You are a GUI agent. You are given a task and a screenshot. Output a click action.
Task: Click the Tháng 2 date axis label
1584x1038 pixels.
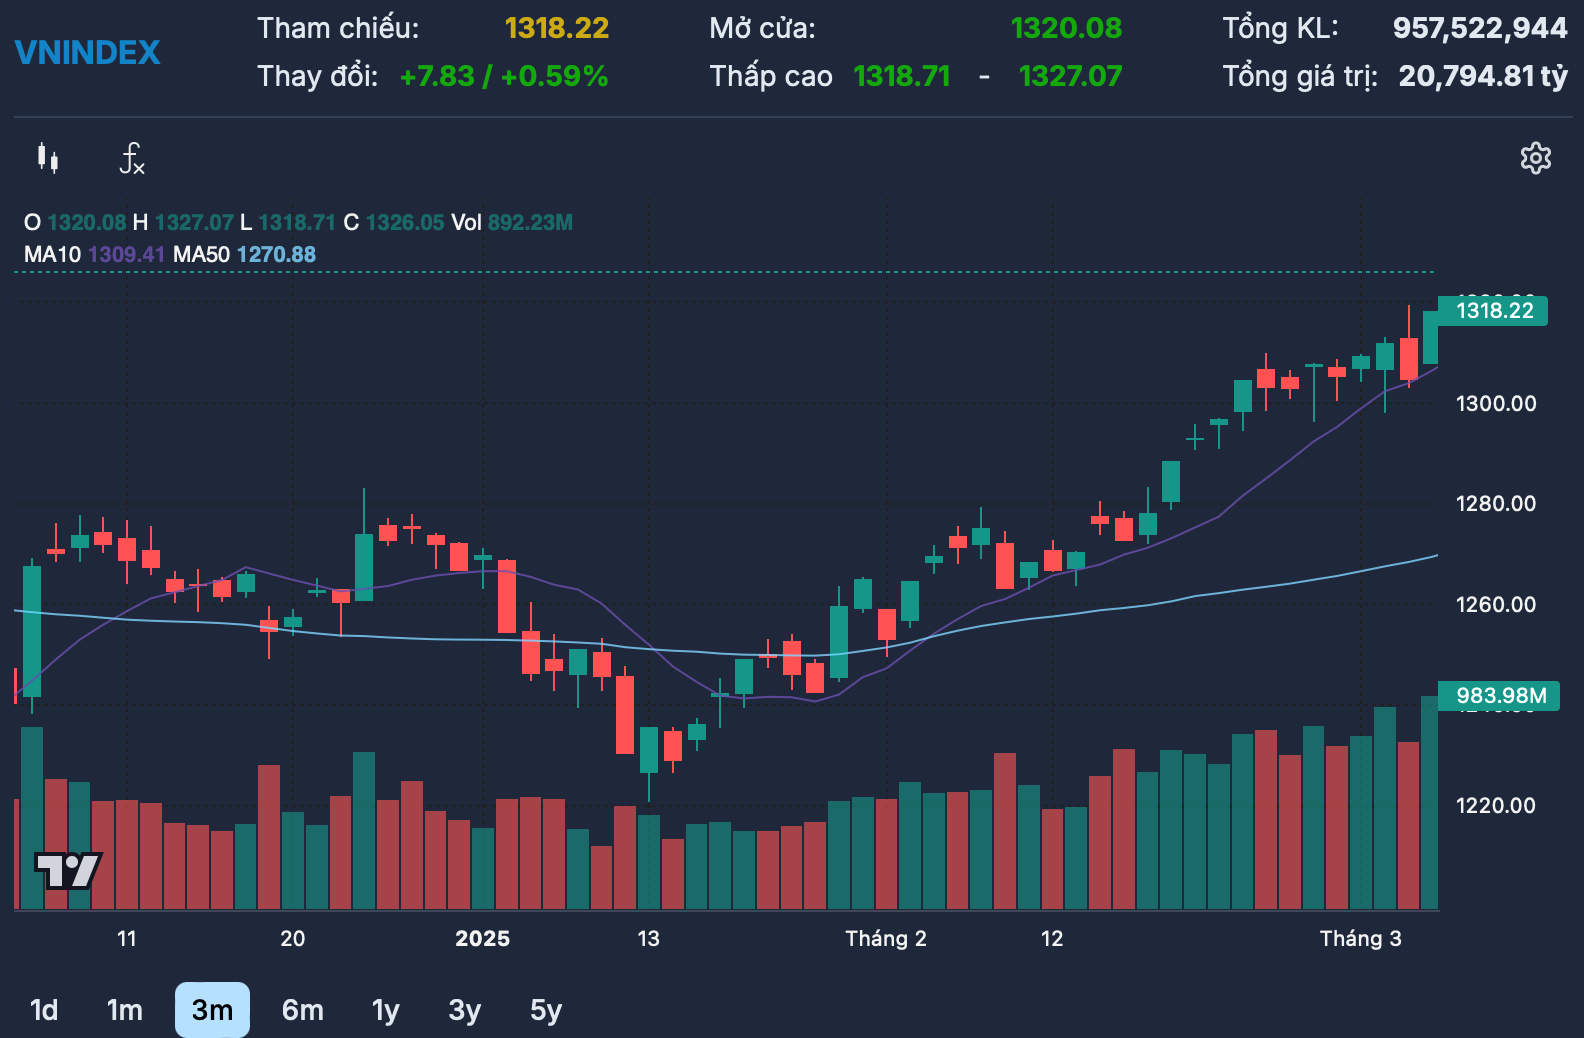click(x=886, y=939)
